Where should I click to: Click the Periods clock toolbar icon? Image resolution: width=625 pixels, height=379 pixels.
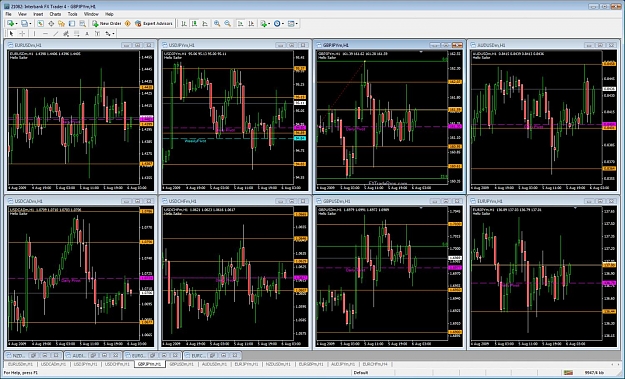(x=277, y=24)
